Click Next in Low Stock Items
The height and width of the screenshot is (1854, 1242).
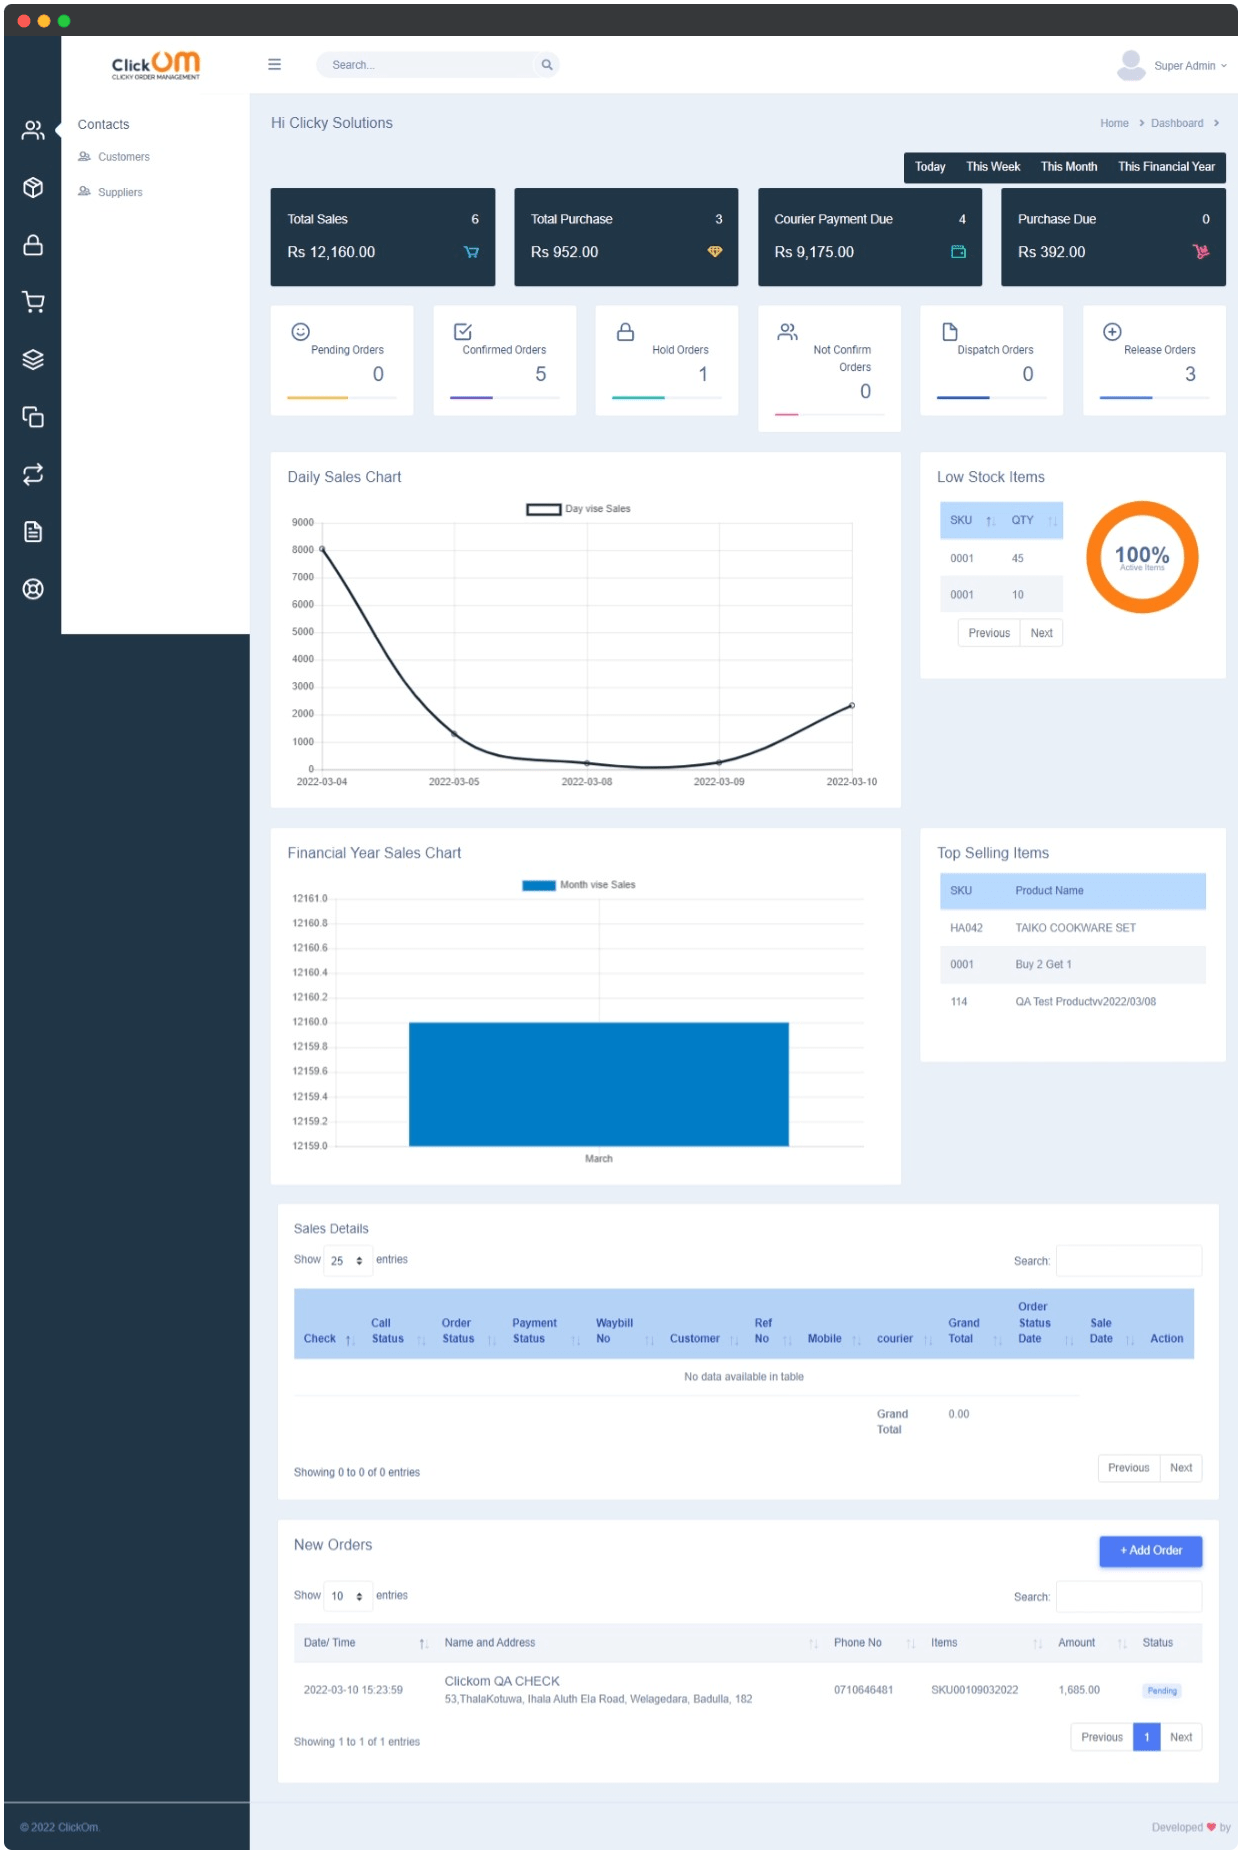point(1041,633)
